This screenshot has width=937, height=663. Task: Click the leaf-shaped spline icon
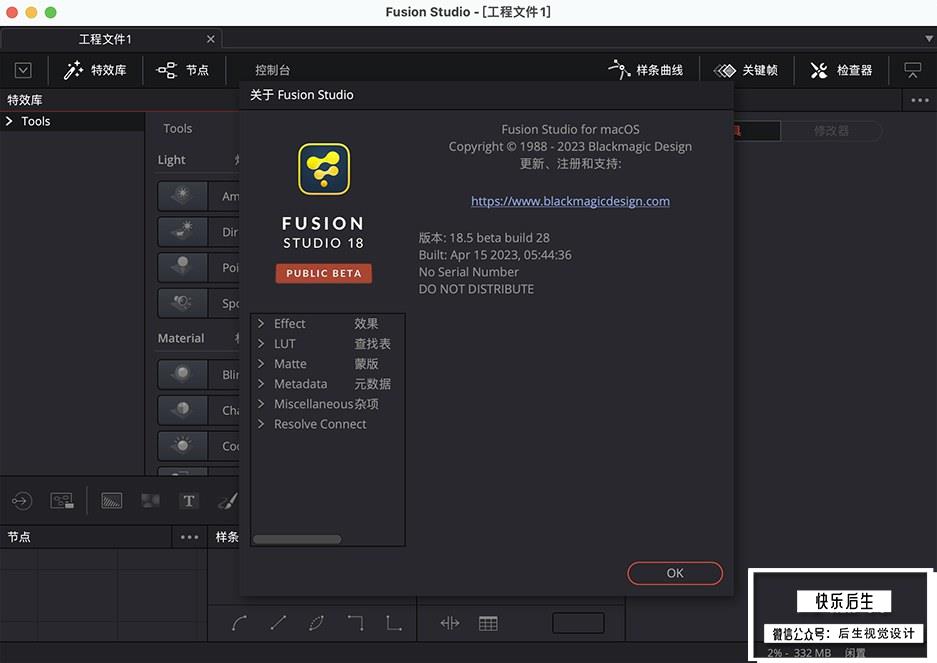[x=316, y=624]
